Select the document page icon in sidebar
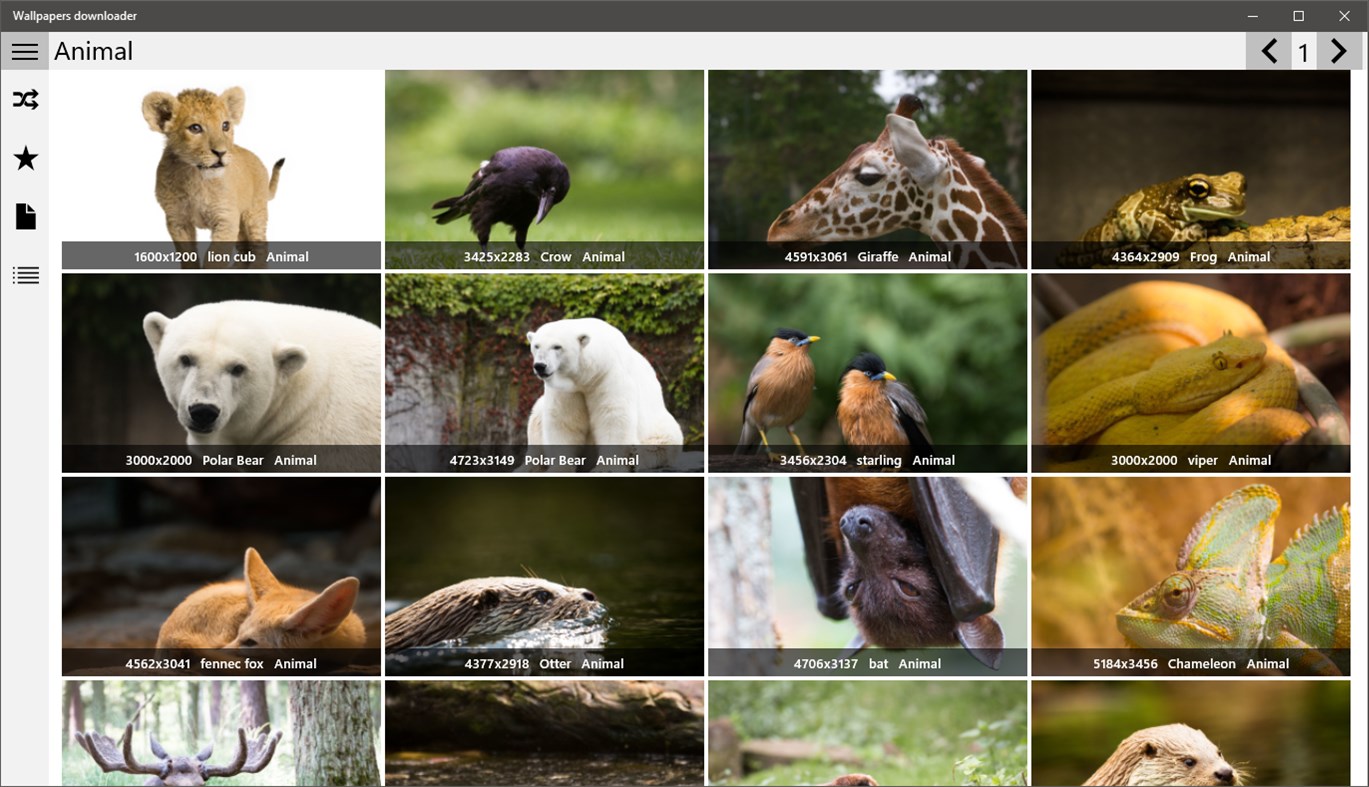 [x=24, y=216]
